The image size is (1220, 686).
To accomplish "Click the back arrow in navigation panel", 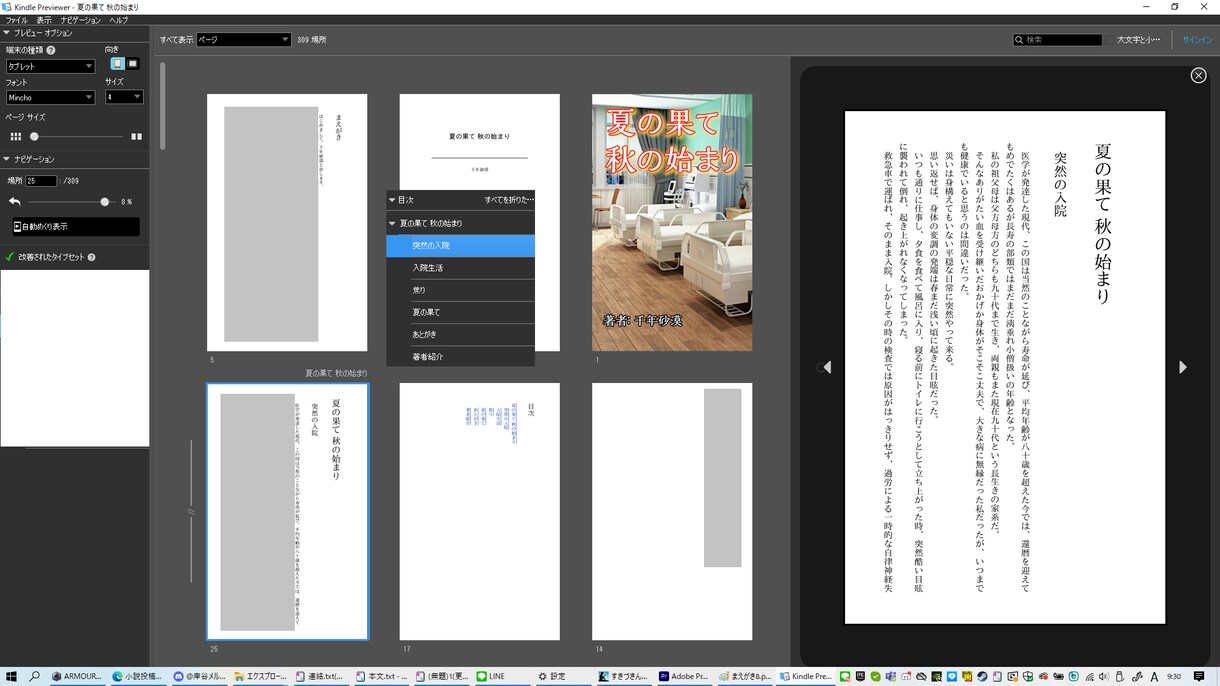I will 15,201.
